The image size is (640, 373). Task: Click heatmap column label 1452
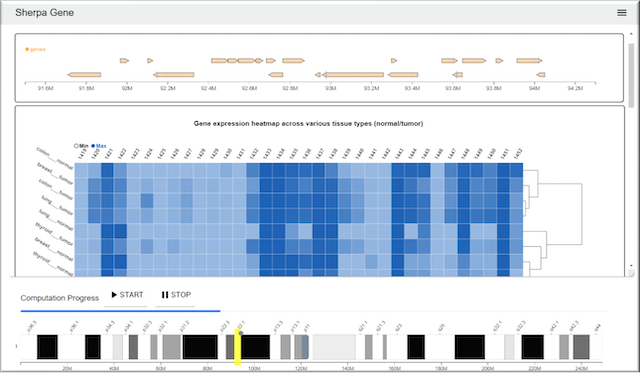518,153
